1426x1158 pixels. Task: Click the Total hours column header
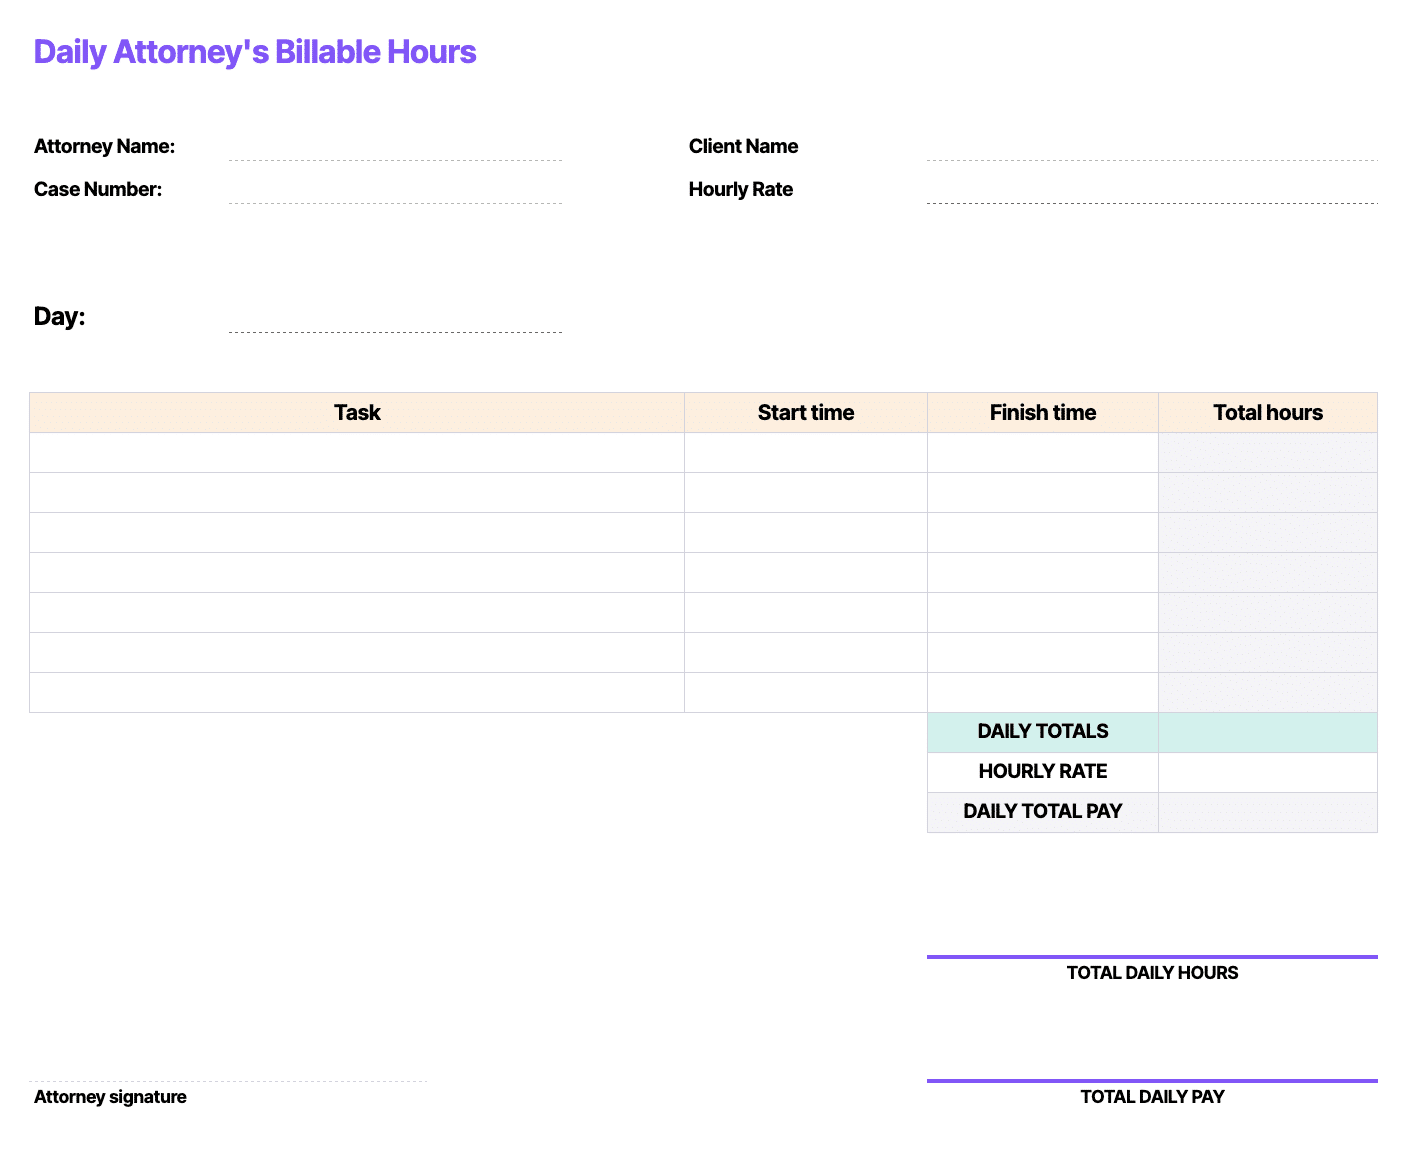click(1268, 412)
